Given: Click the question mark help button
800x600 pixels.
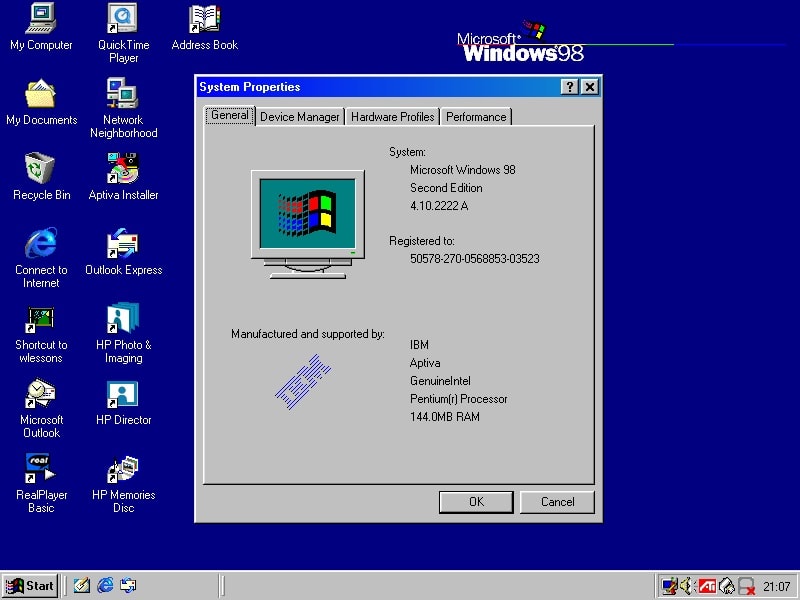Looking at the screenshot, I should 569,87.
